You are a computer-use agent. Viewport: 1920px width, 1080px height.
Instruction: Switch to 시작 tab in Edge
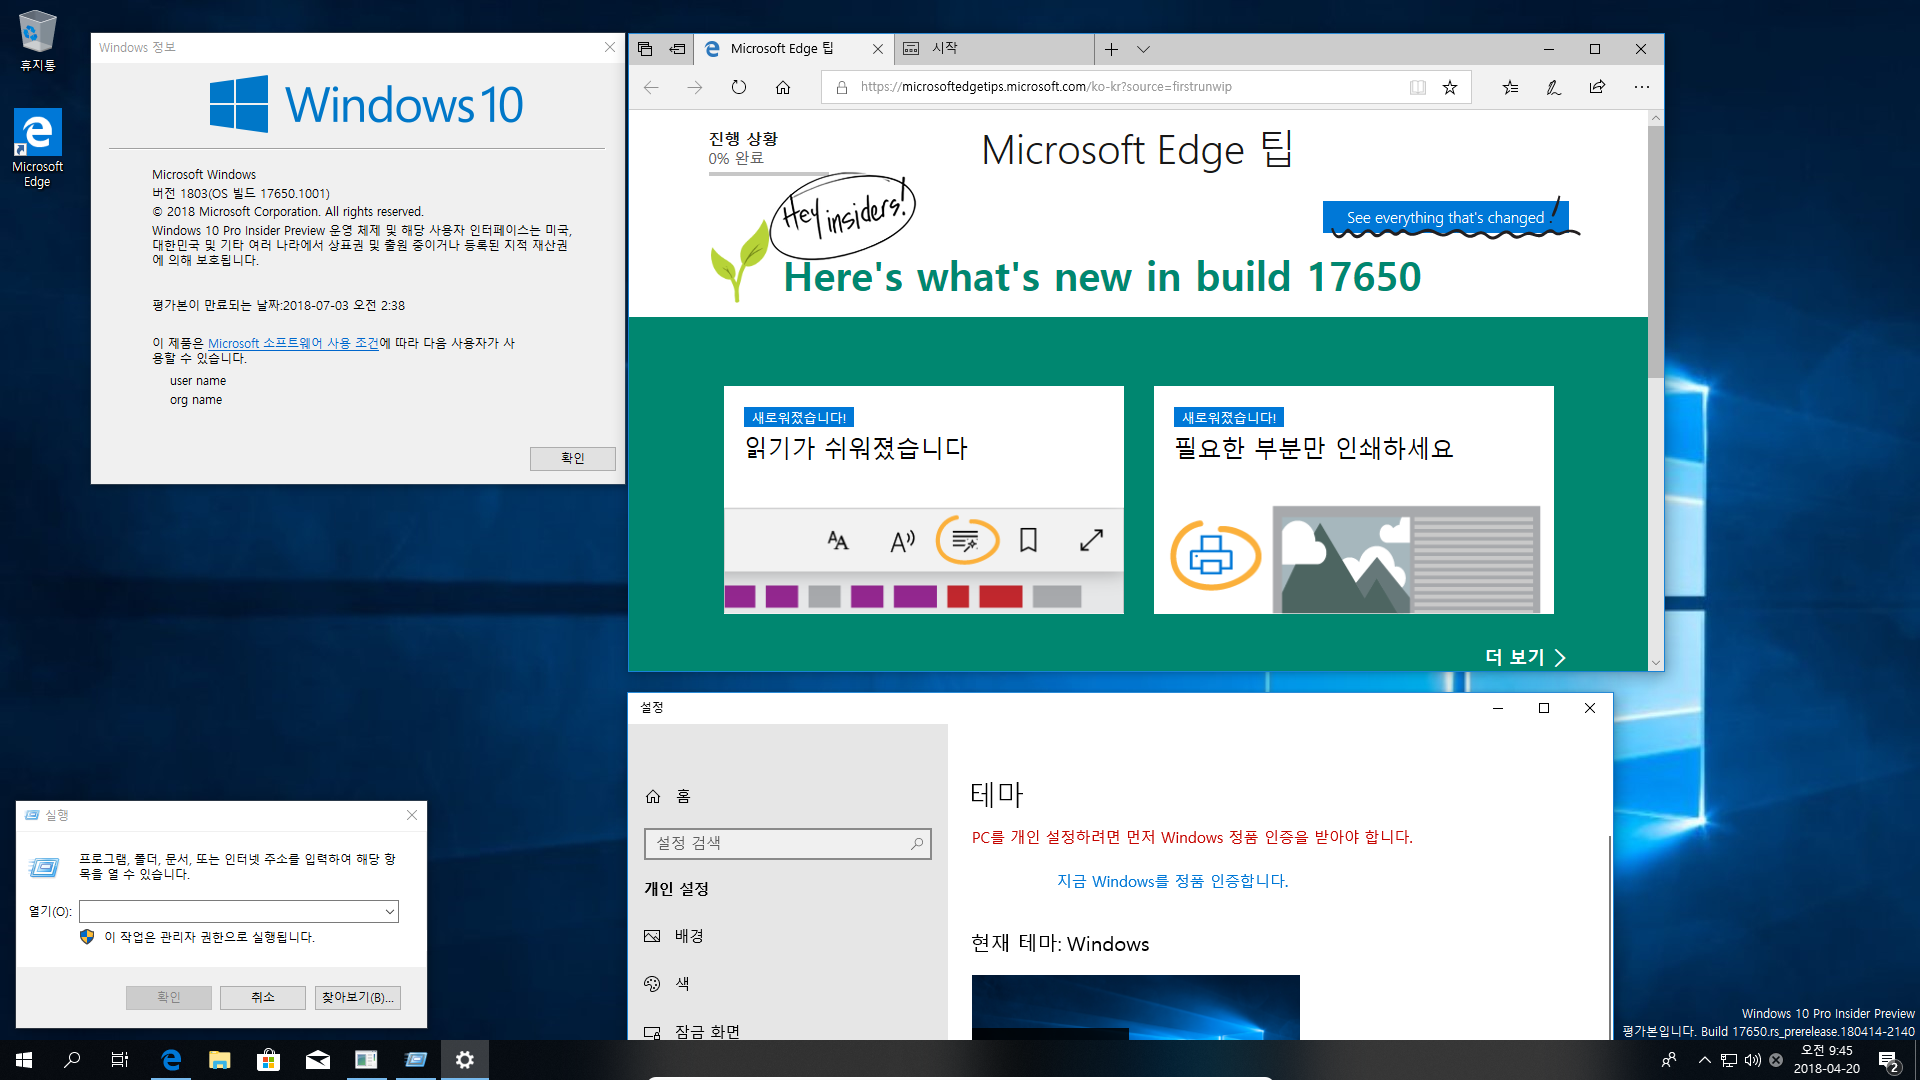click(994, 48)
